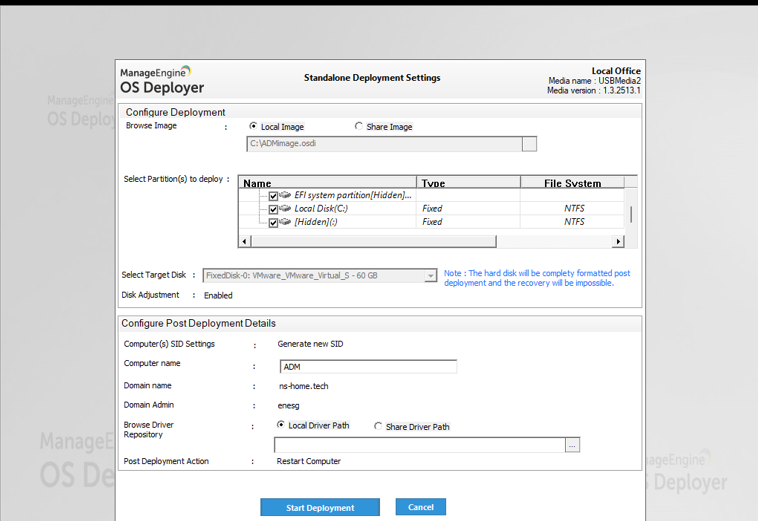Click the hard disk formatting note text
This screenshot has height=521, width=758.
click(537, 278)
